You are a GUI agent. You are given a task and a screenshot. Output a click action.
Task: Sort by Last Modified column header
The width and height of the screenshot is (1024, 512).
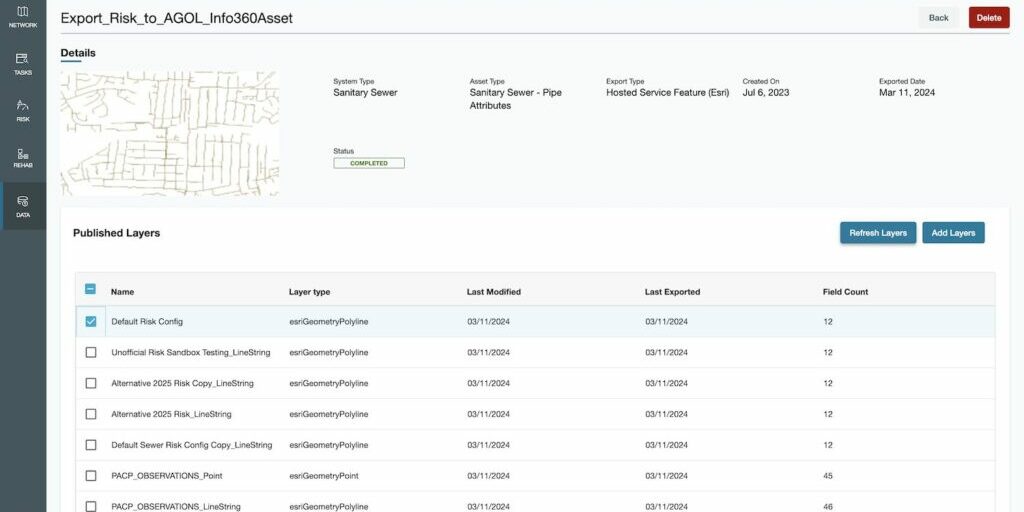pos(494,292)
